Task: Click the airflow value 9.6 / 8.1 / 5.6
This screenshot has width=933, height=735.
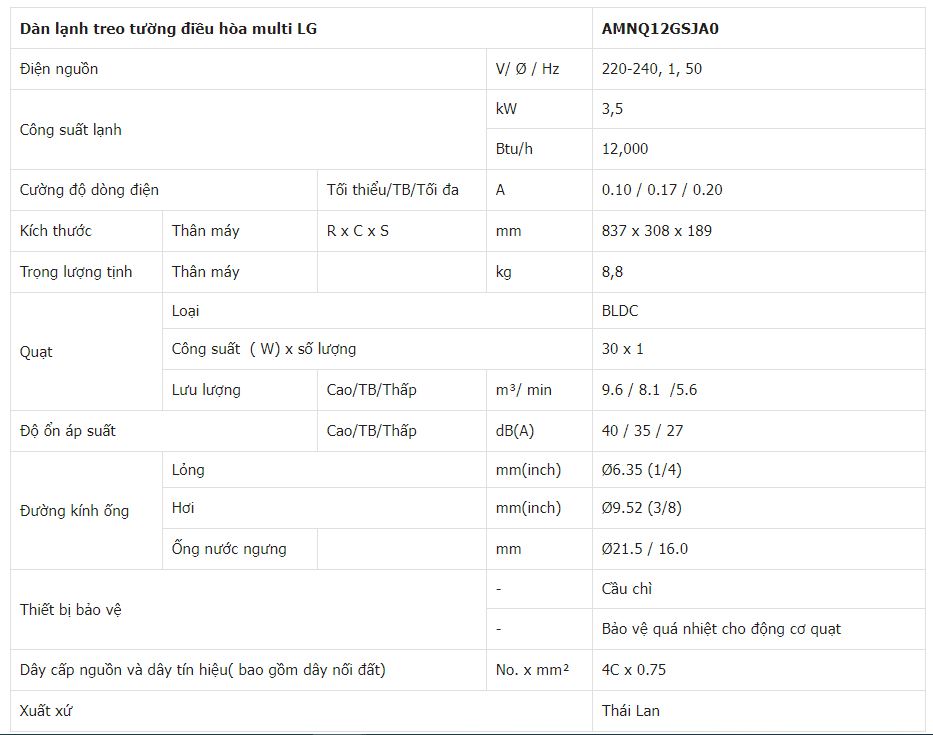Action: coord(649,390)
